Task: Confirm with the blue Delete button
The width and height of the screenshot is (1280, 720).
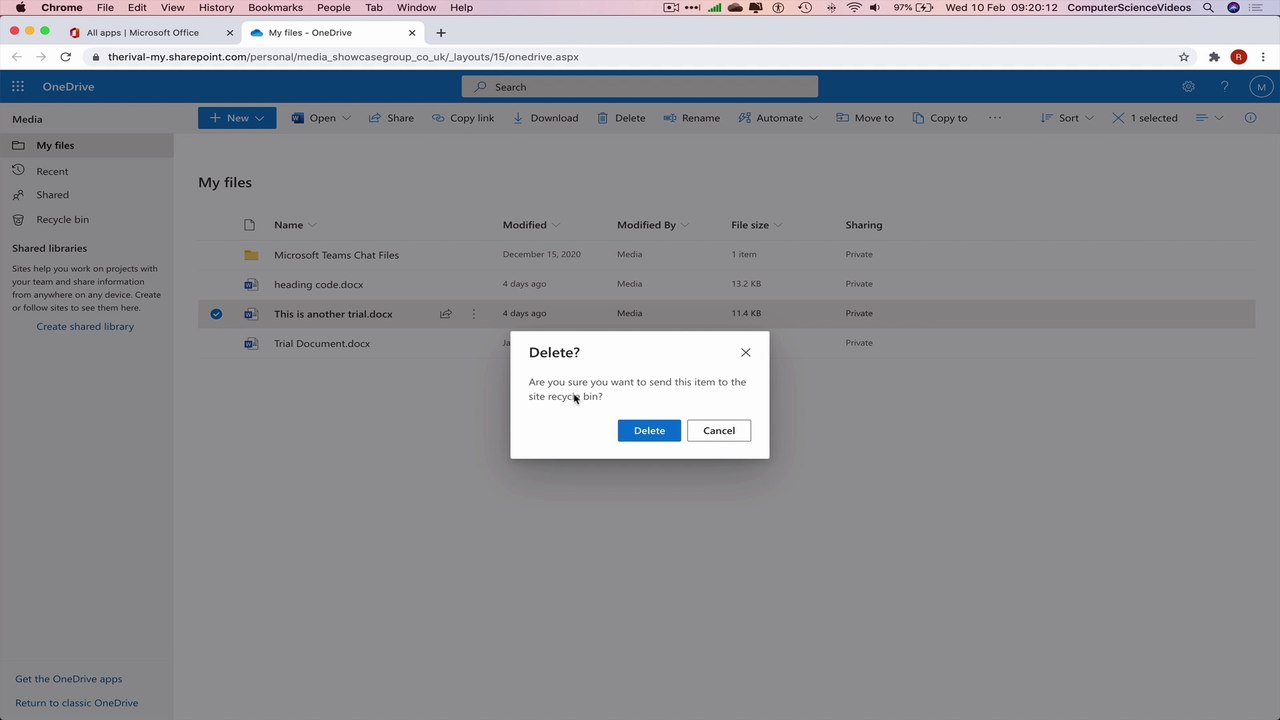Action: point(649,431)
